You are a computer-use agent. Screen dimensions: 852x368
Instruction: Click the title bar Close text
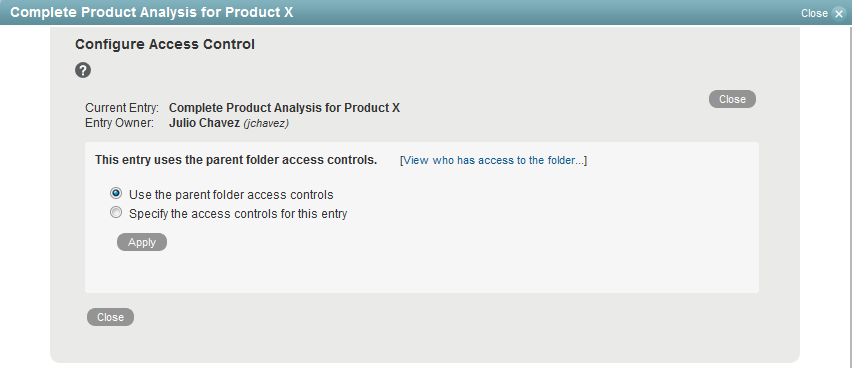[814, 14]
